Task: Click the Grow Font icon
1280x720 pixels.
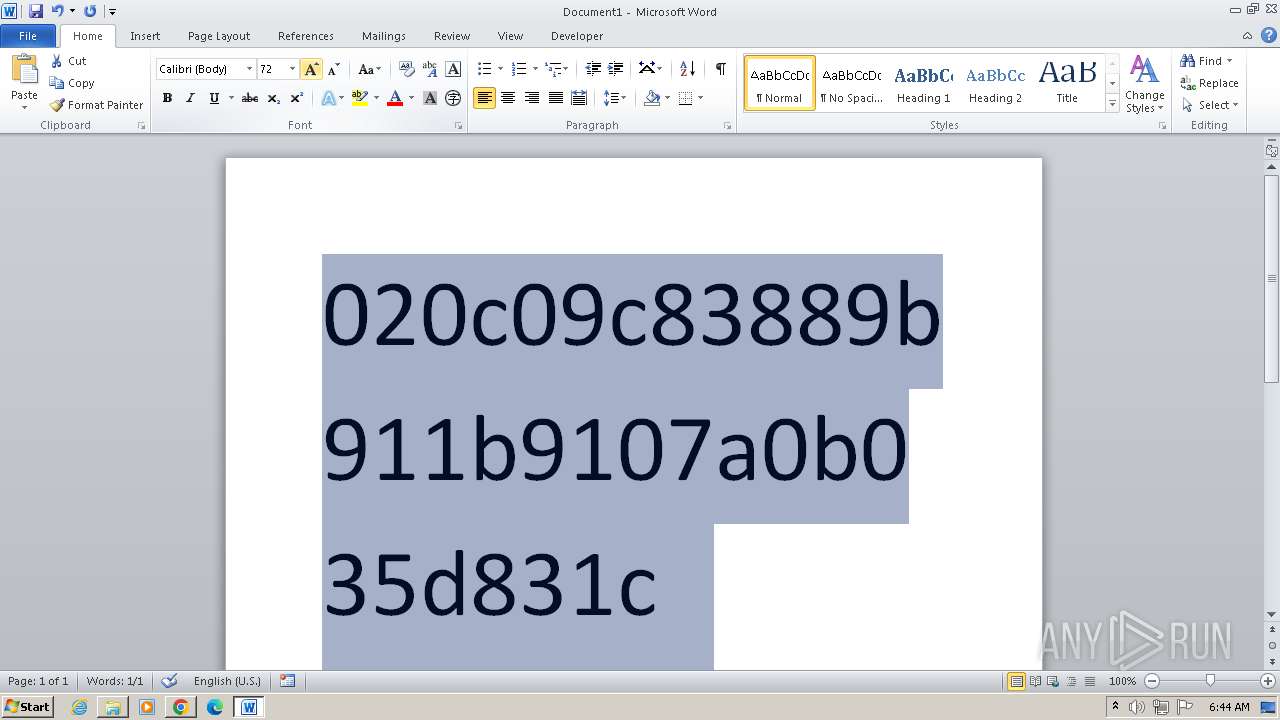Action: 311,69
